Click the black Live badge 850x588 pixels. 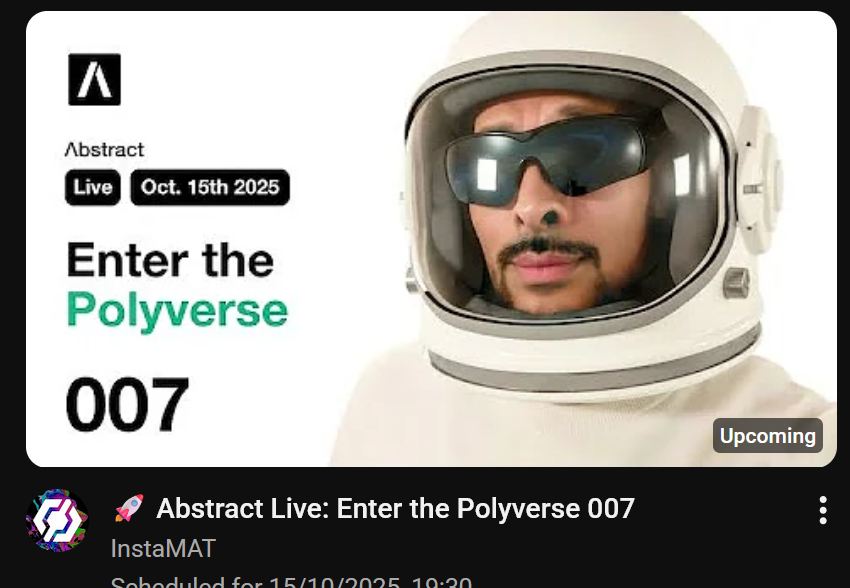point(93,188)
